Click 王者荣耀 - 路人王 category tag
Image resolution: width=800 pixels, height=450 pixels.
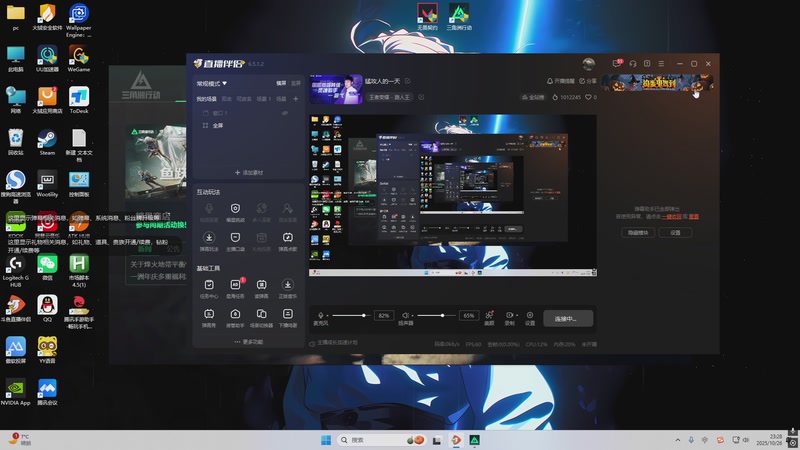(389, 97)
